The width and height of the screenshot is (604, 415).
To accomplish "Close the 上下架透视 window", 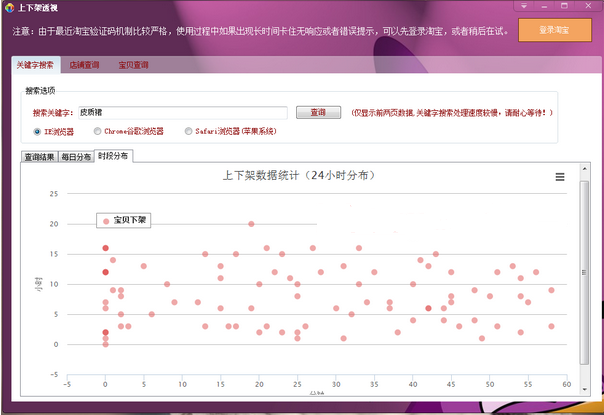I will [588, 6].
